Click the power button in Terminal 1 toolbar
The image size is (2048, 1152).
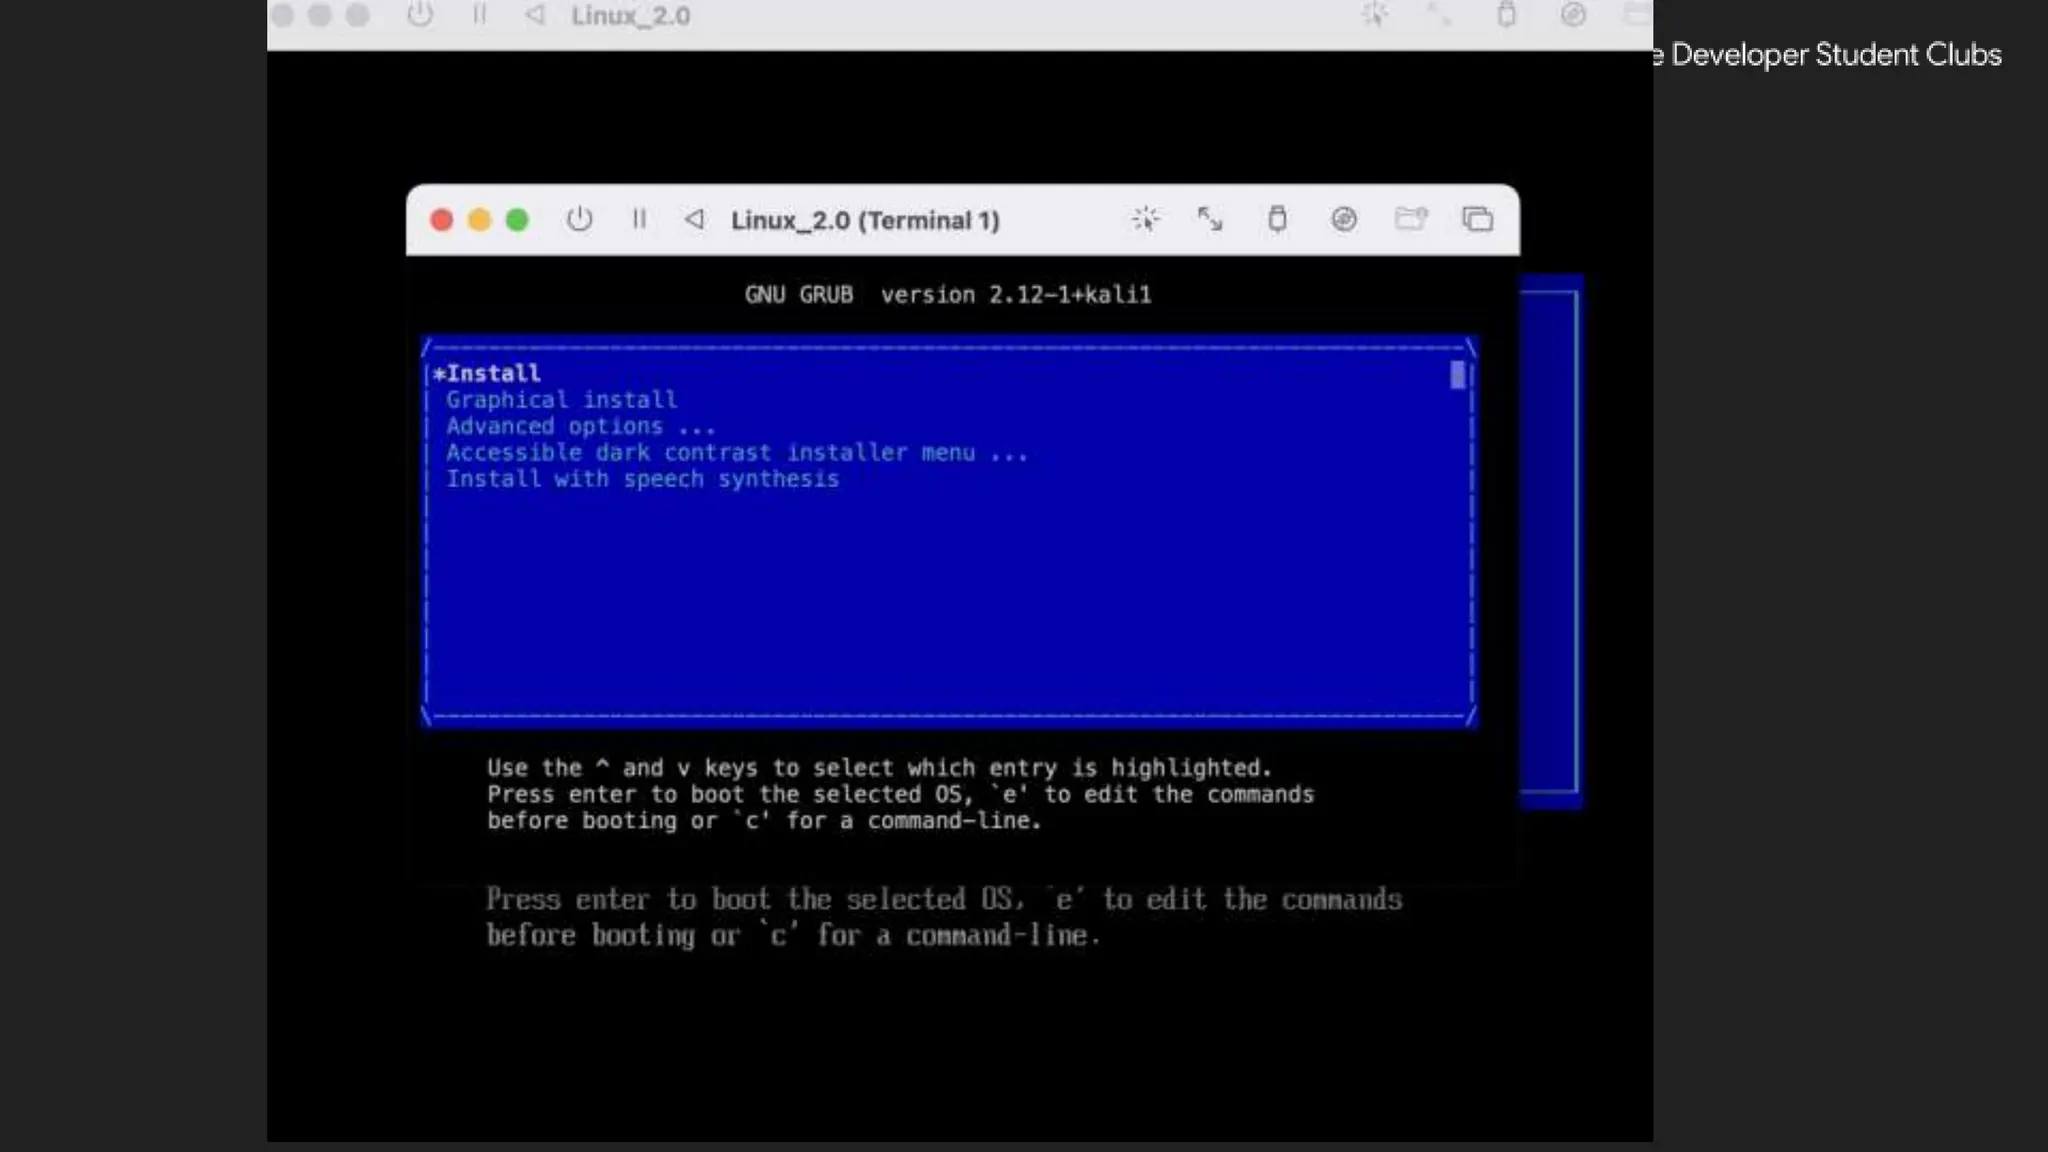(x=579, y=219)
